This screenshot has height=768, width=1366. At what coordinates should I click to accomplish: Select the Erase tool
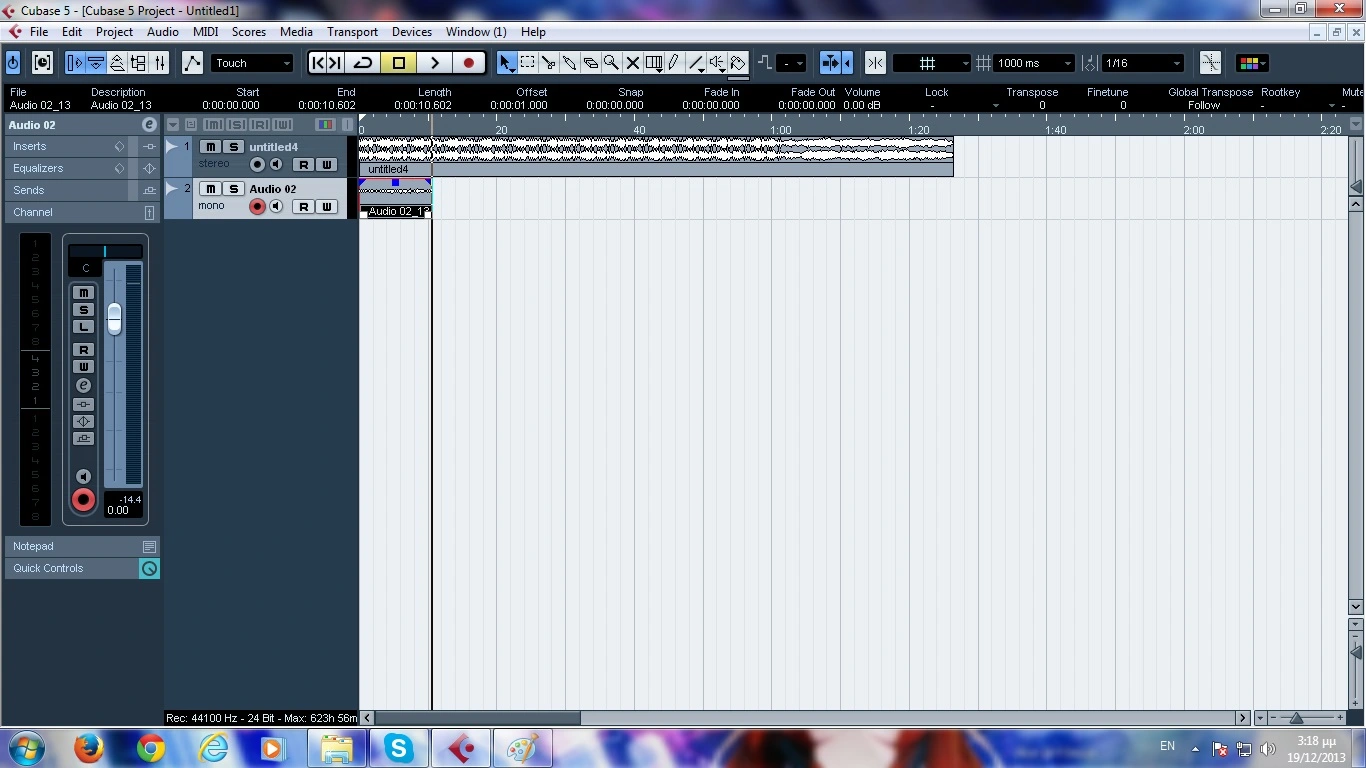tap(591, 63)
